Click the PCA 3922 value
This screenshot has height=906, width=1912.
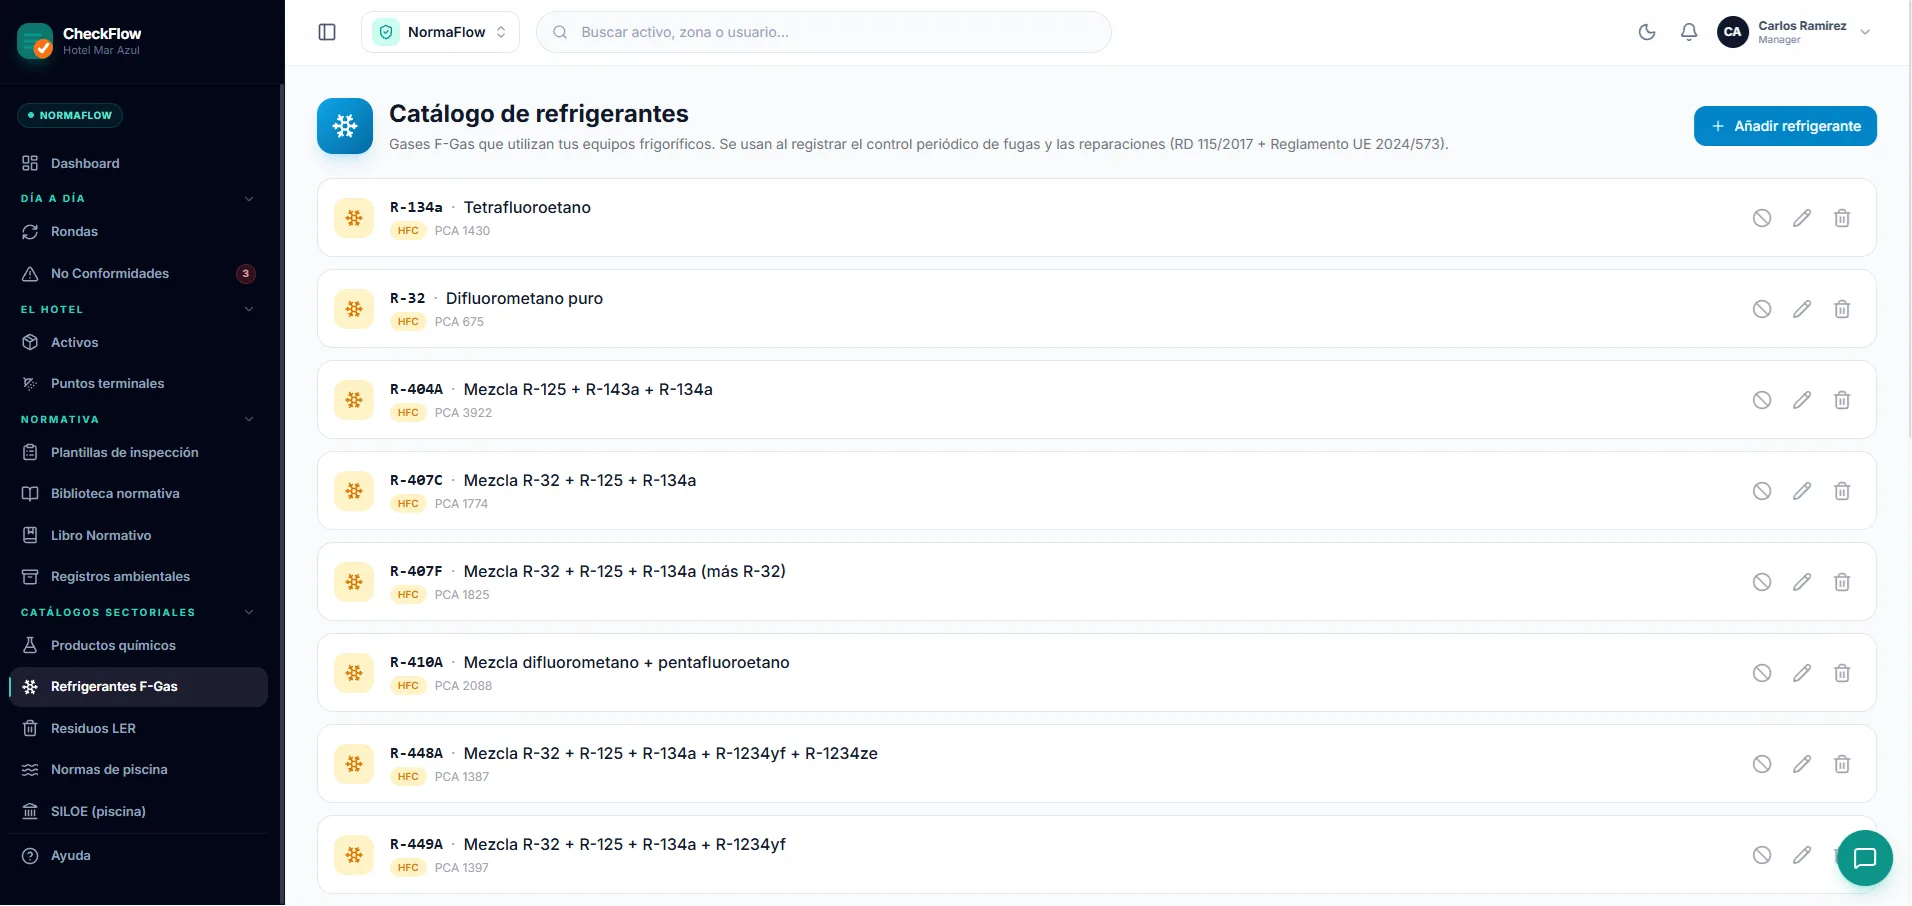pyautogui.click(x=463, y=413)
